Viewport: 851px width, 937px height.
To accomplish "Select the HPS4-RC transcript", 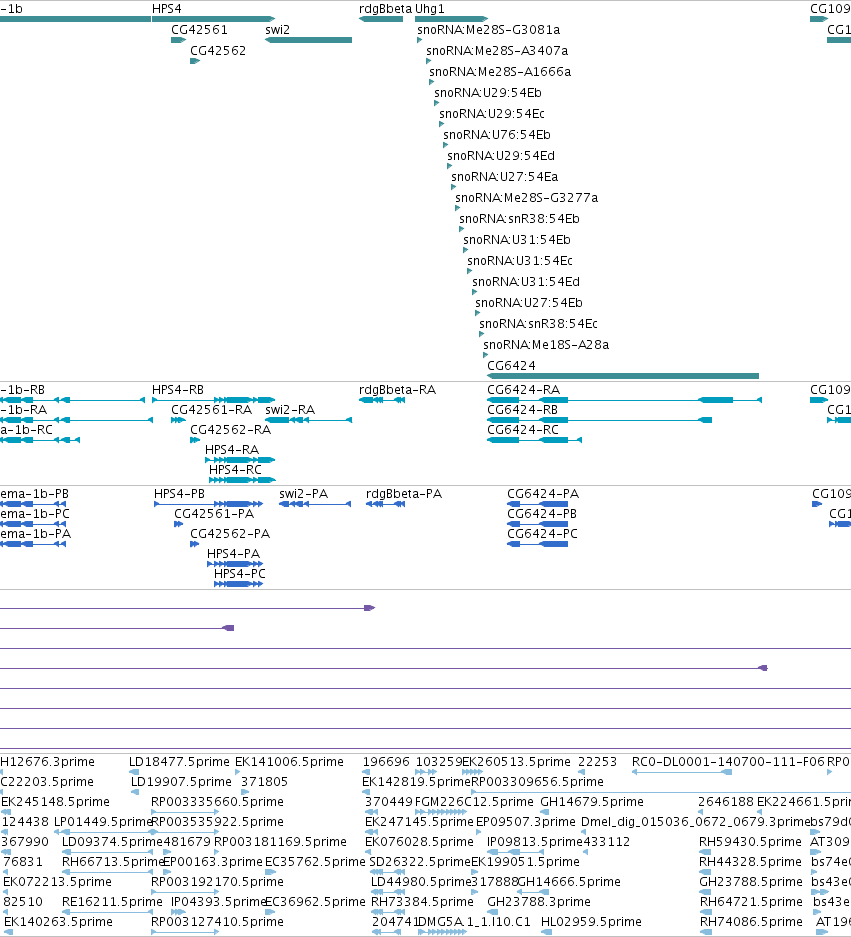I will pos(242,480).
